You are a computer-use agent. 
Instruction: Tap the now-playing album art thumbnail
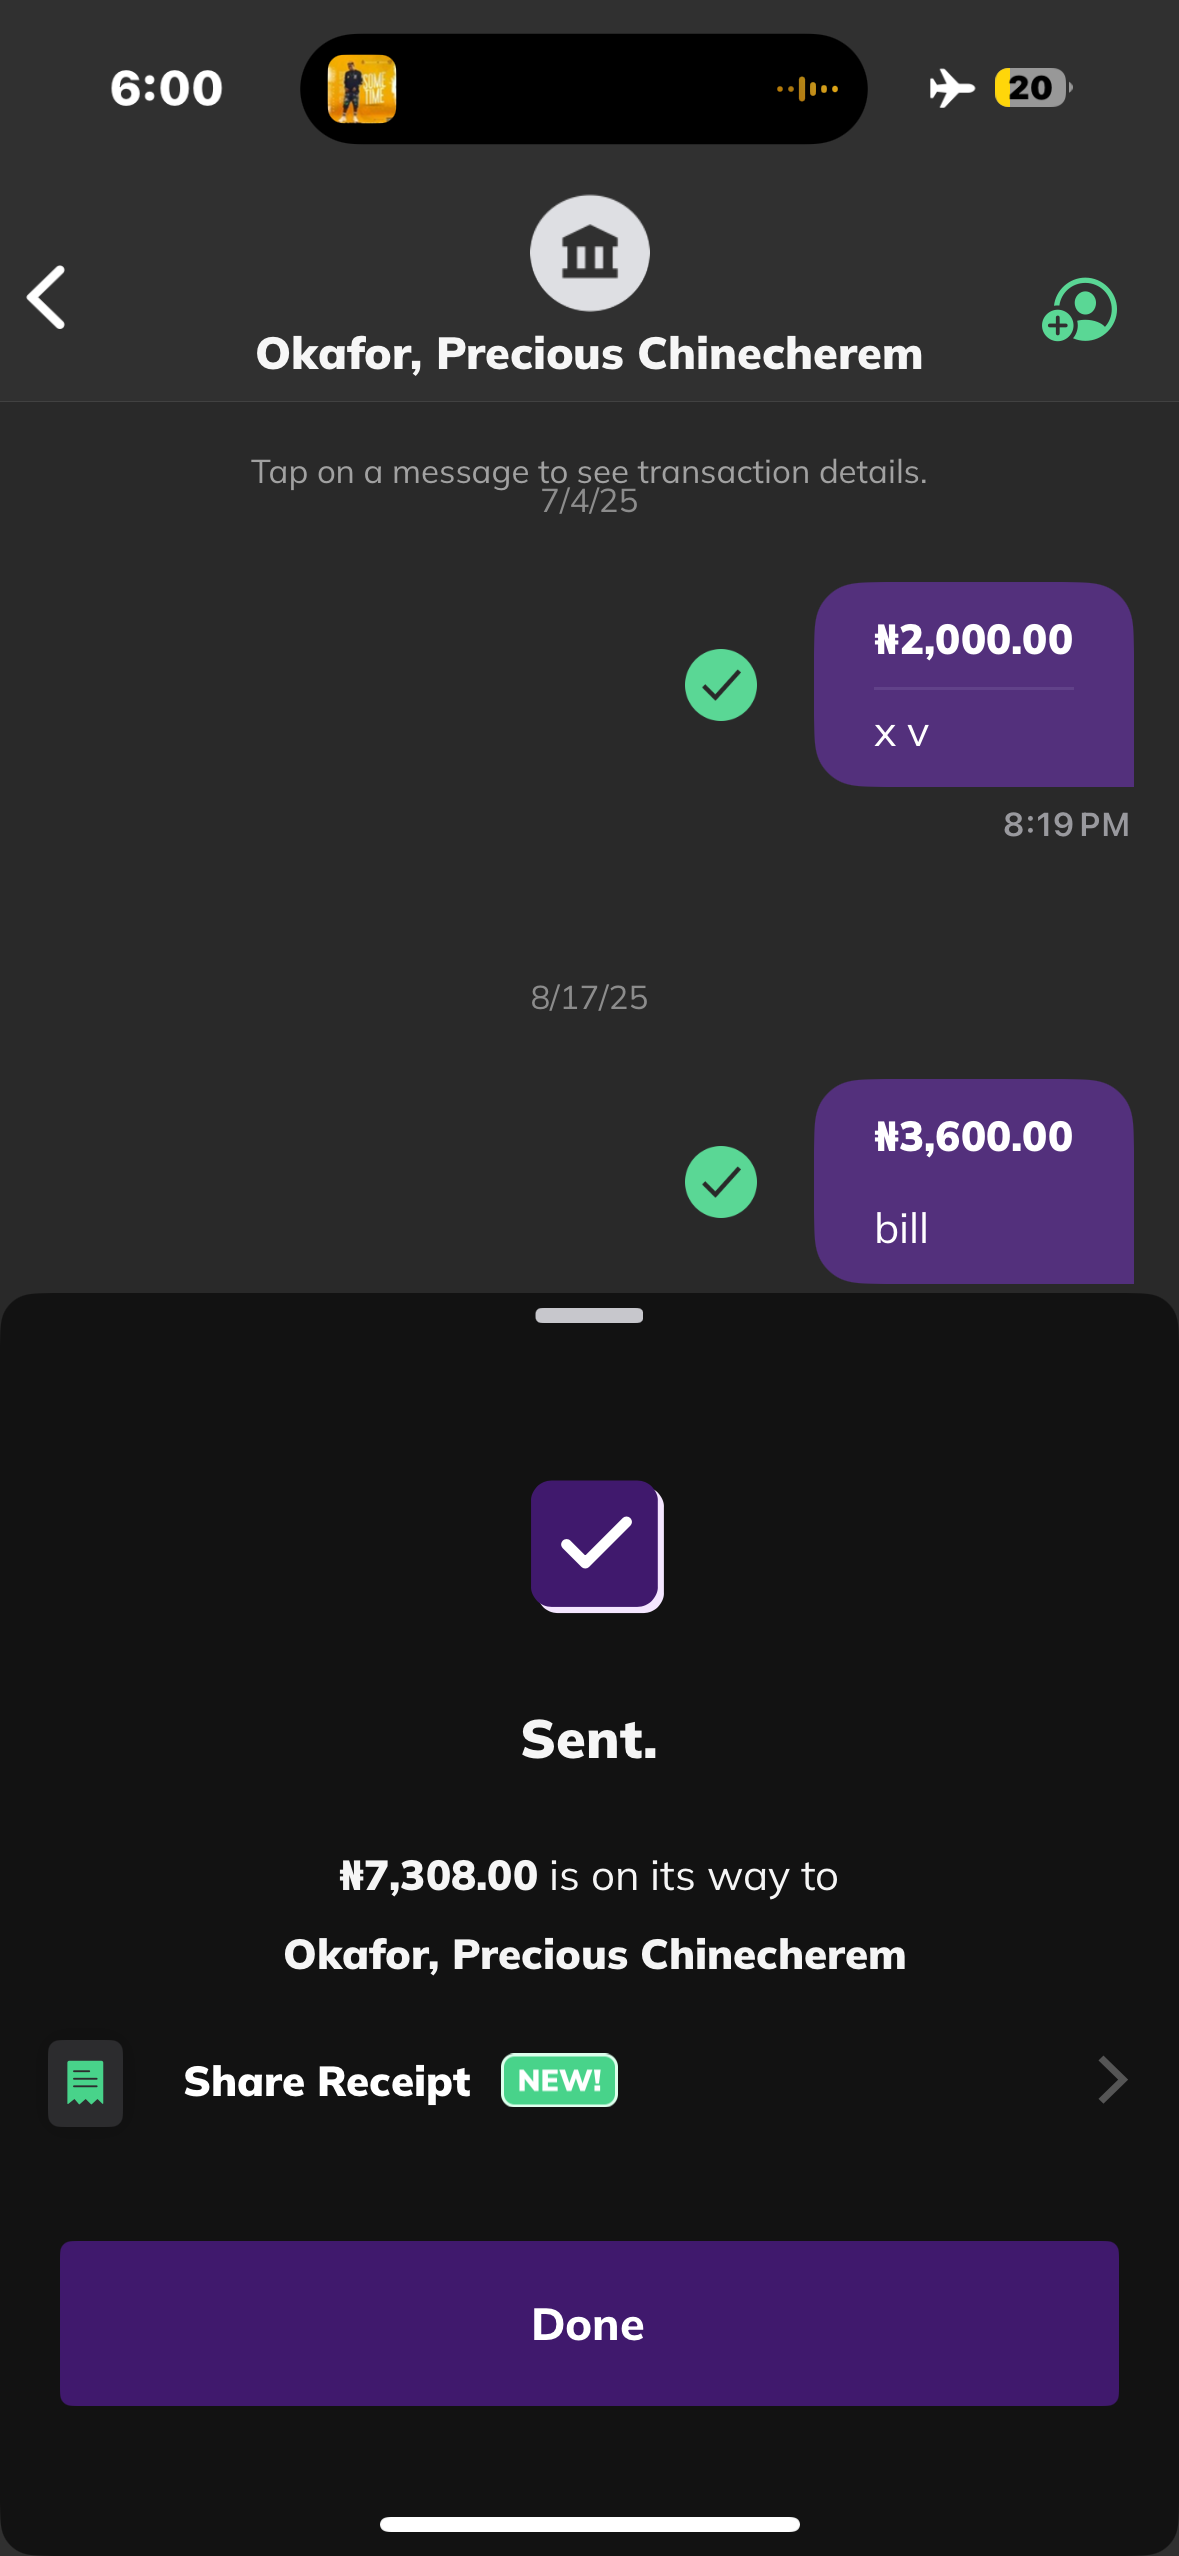click(362, 89)
